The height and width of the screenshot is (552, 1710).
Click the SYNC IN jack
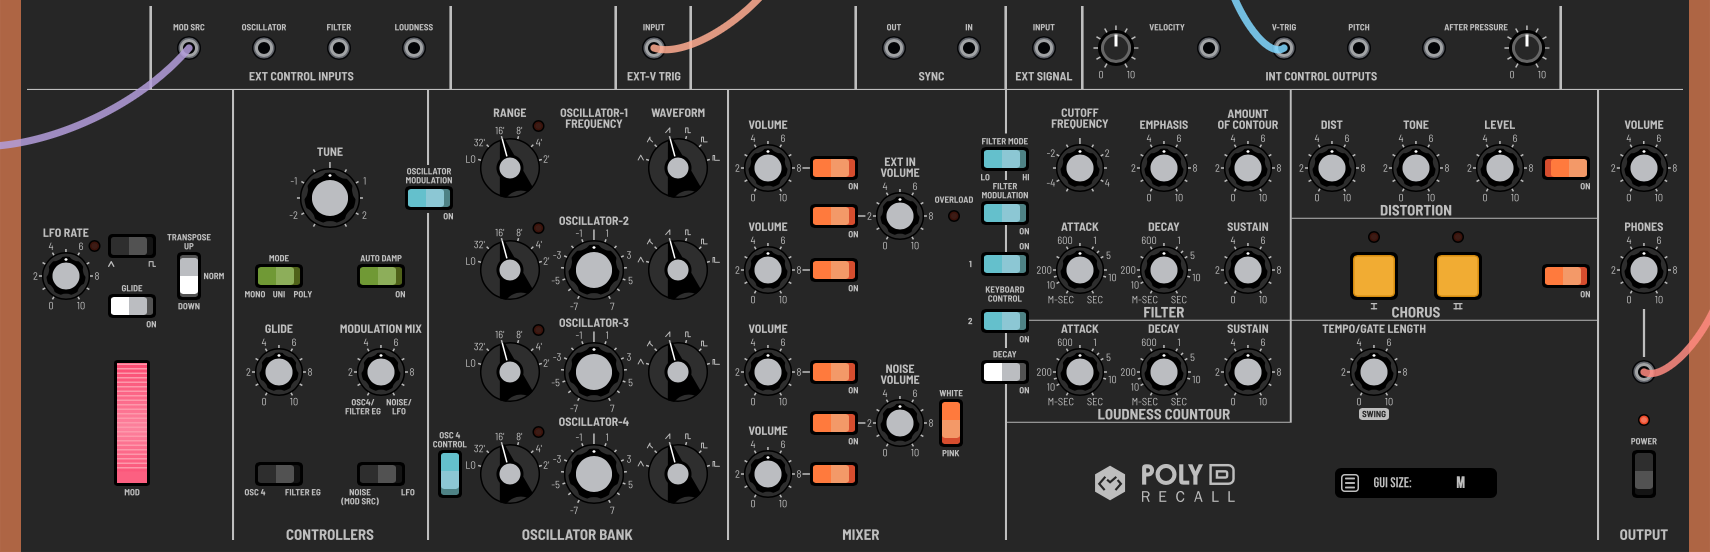[x=969, y=47]
